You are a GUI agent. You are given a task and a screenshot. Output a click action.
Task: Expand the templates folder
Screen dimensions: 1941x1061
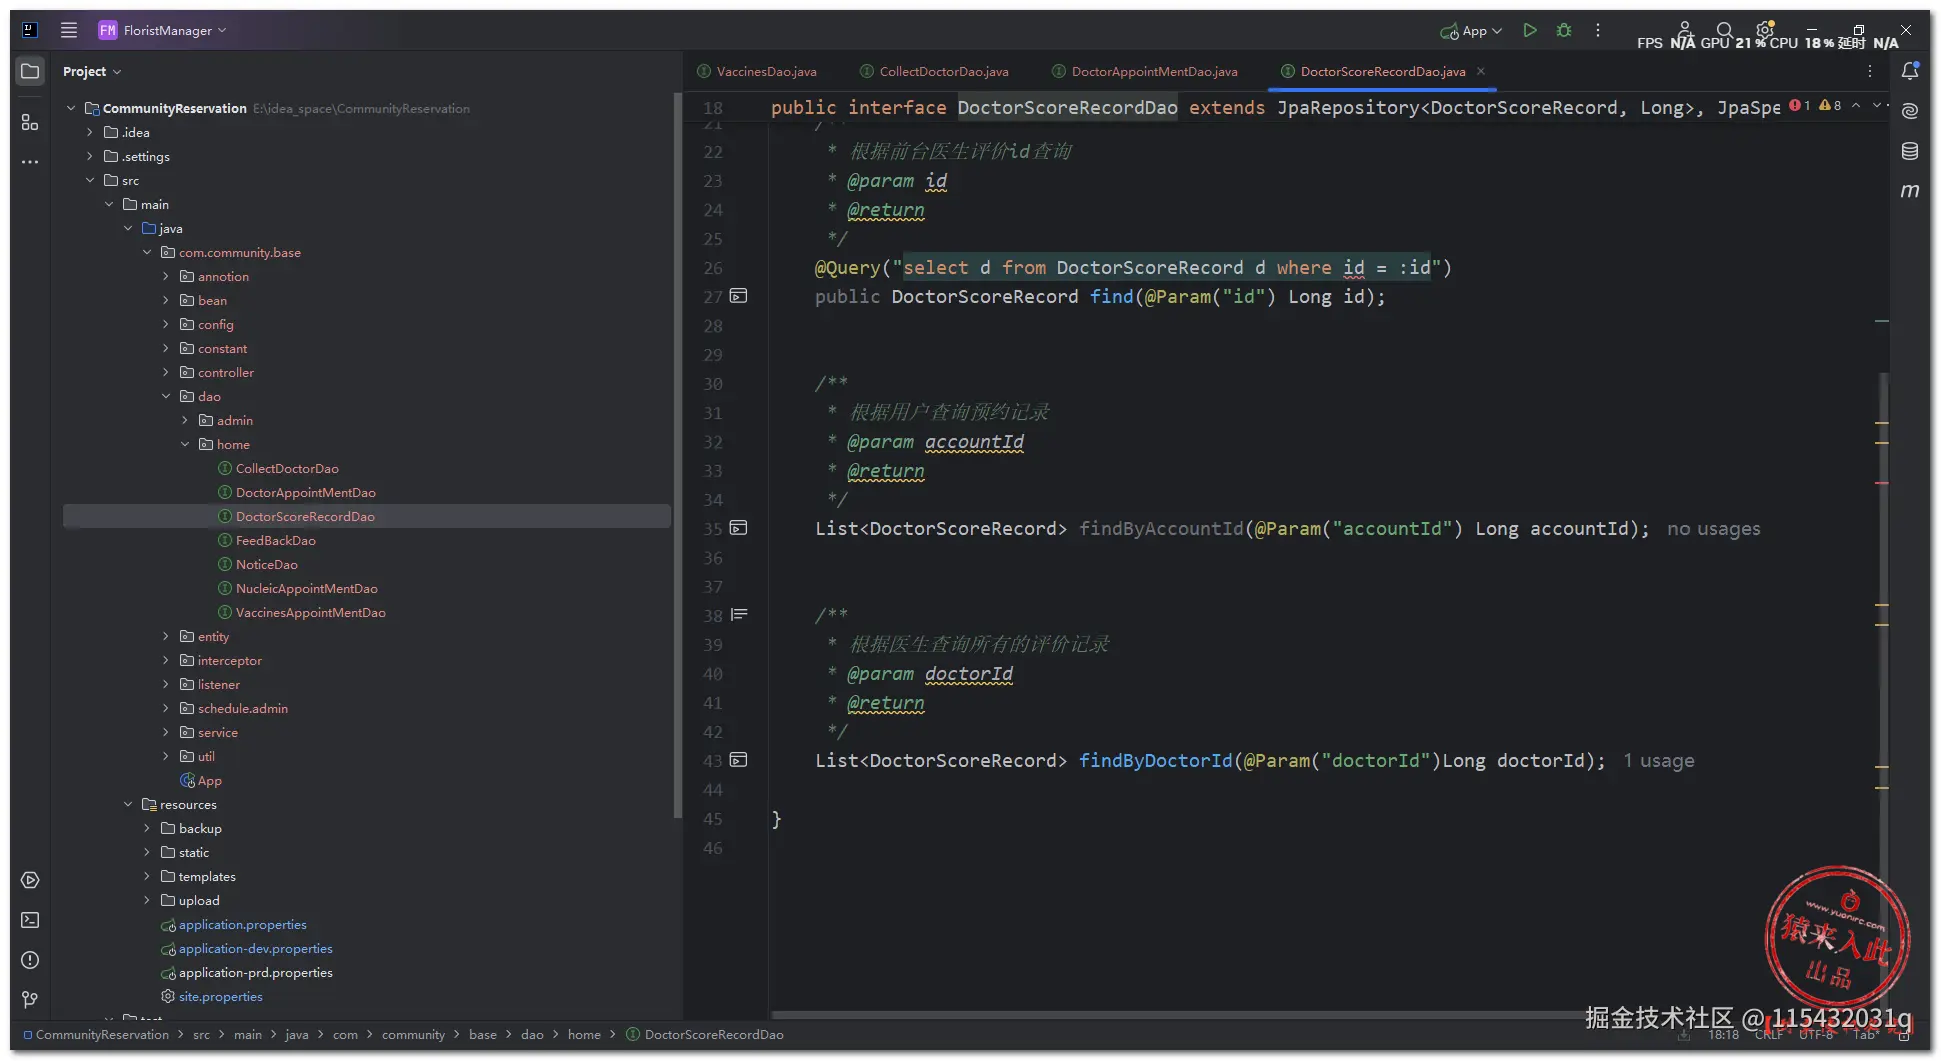(147, 876)
